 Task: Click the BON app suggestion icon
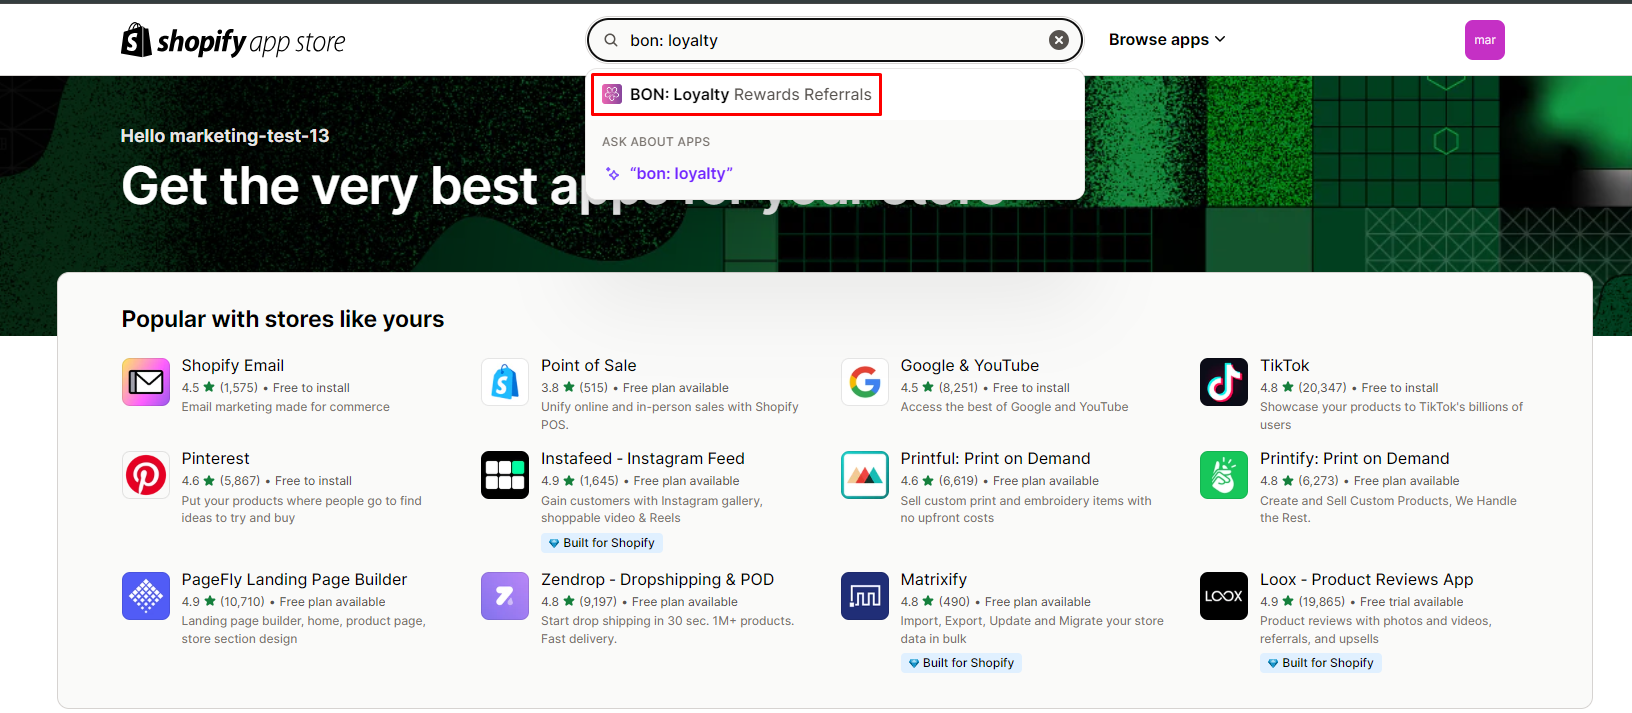tap(612, 94)
